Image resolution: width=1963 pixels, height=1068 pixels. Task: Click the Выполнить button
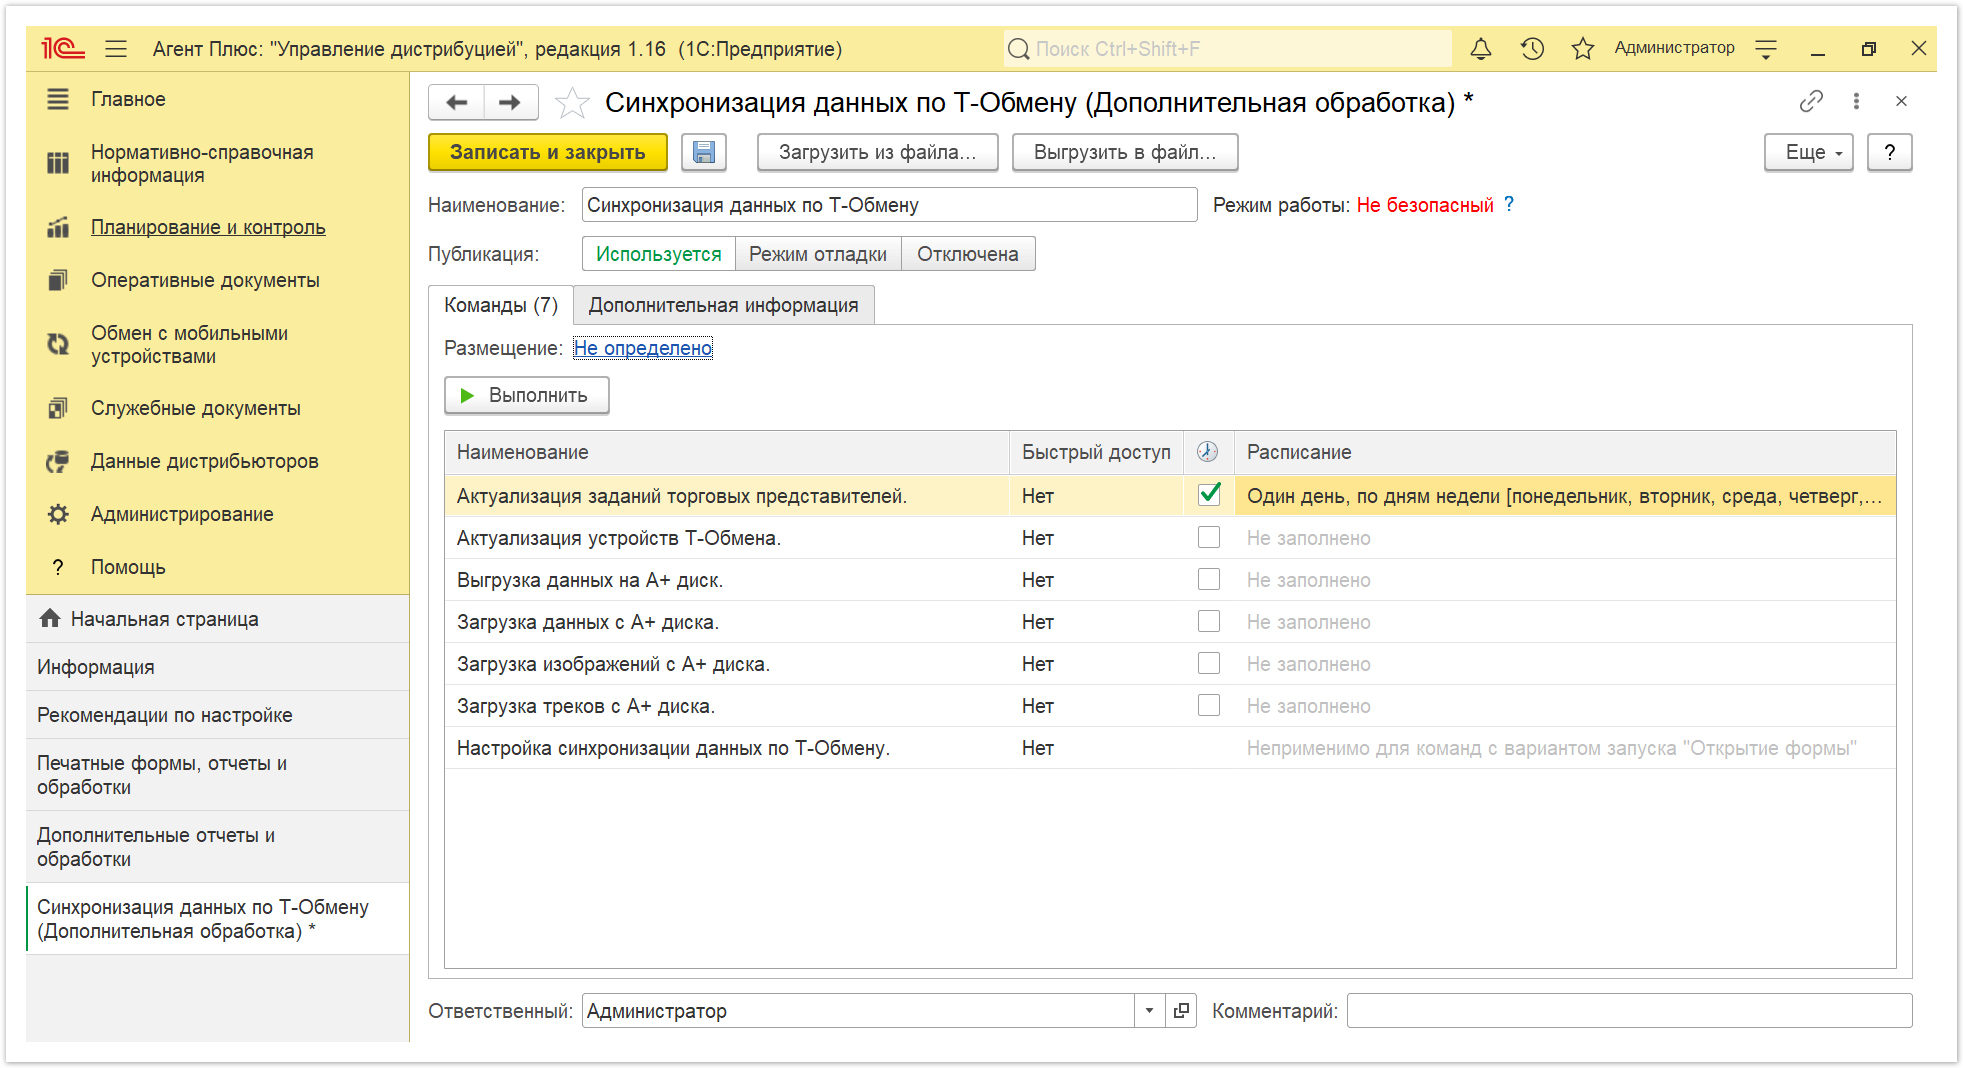coord(526,395)
